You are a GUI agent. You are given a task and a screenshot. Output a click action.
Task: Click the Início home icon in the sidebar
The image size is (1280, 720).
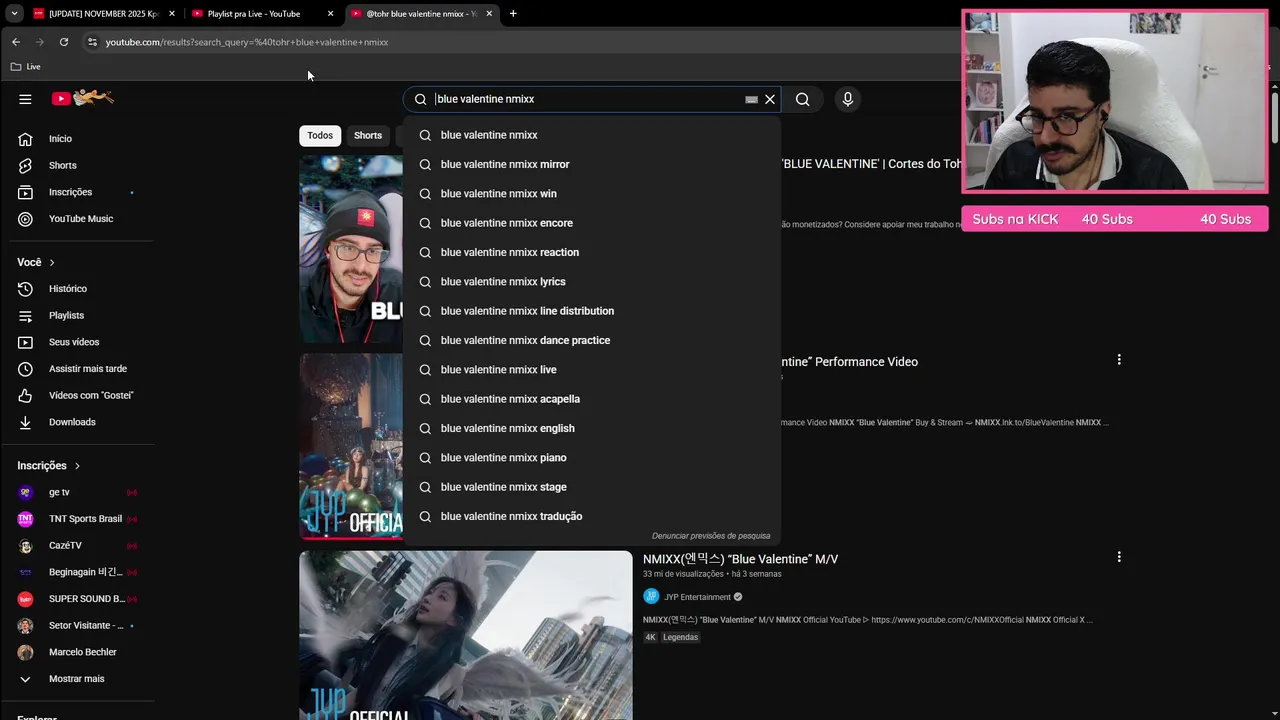(x=26, y=139)
